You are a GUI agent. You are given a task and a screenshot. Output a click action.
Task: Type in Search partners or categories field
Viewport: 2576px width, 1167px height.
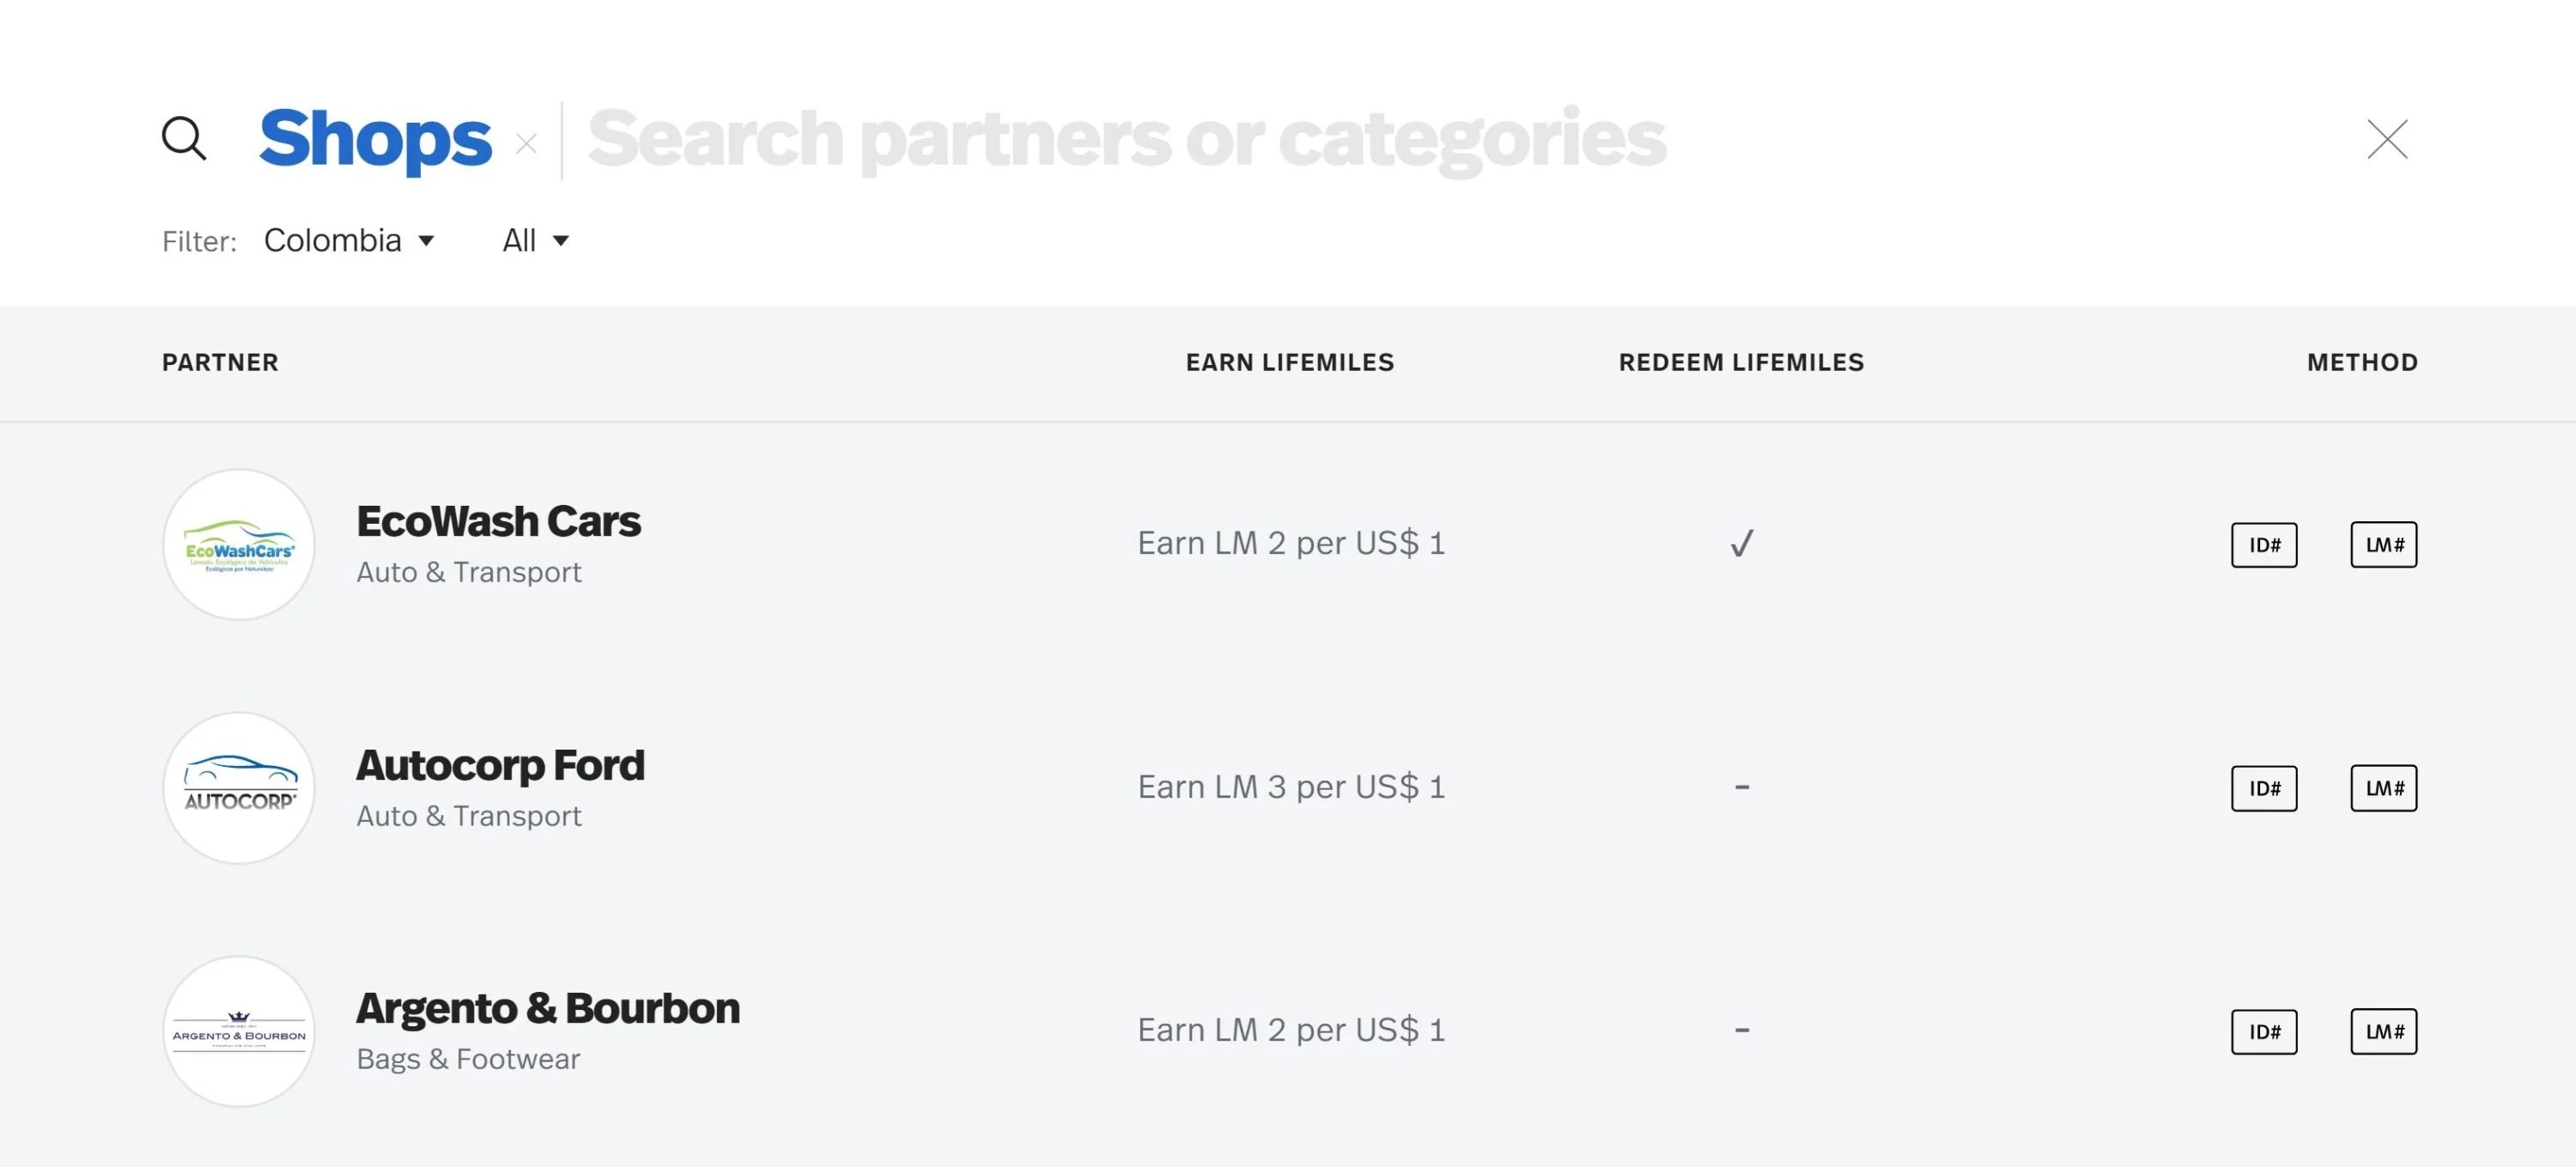[1126, 139]
